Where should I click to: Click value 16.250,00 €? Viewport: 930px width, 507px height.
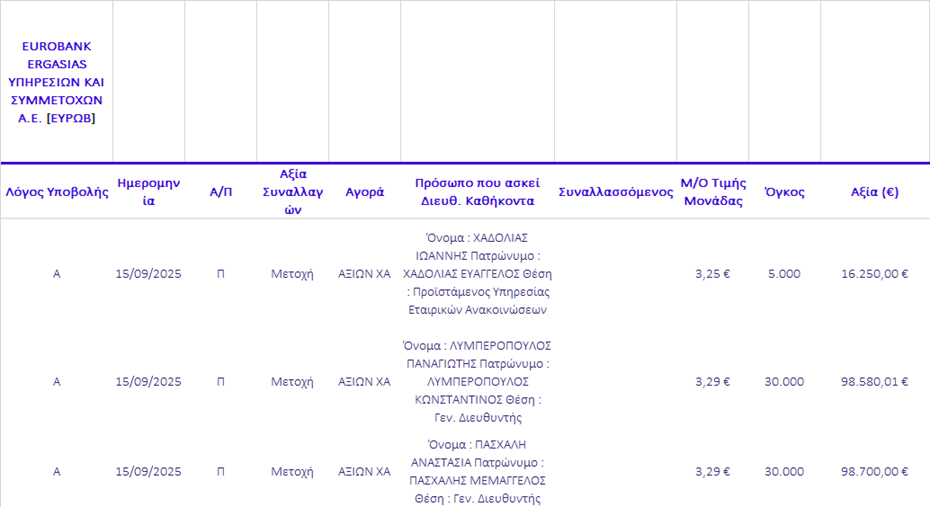(874, 274)
